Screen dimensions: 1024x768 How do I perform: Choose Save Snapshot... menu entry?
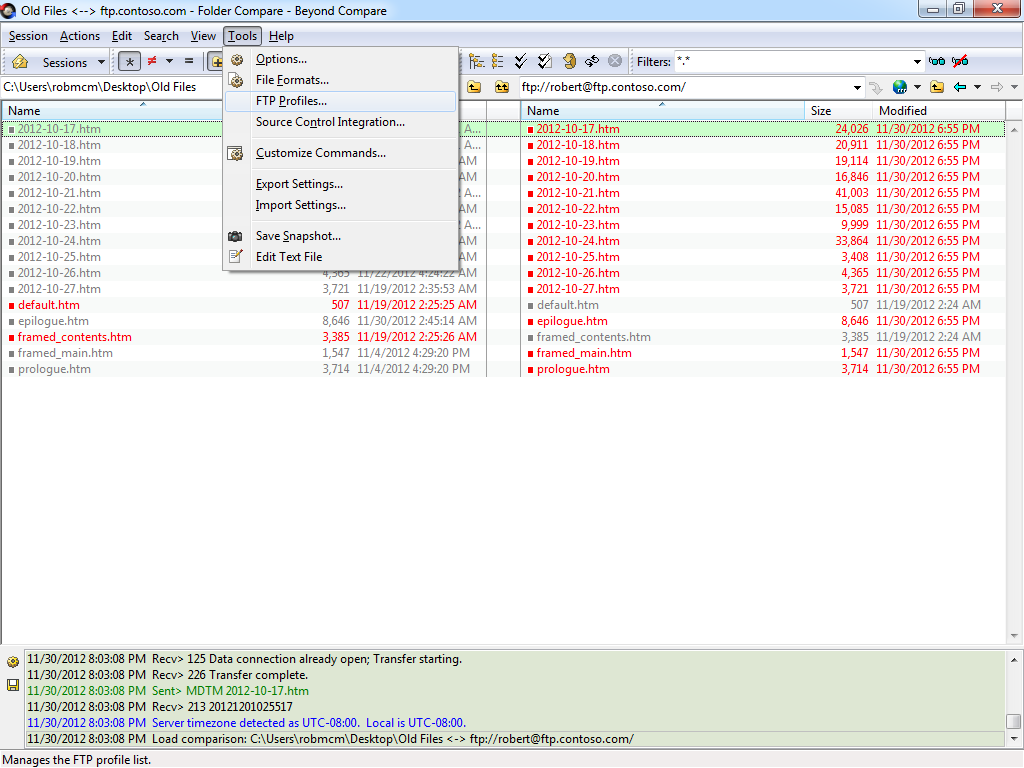(x=298, y=236)
